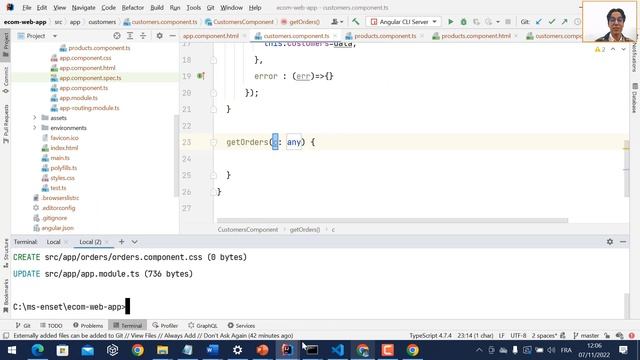
Task: Open Database tool window on right
Action: (x=635, y=98)
